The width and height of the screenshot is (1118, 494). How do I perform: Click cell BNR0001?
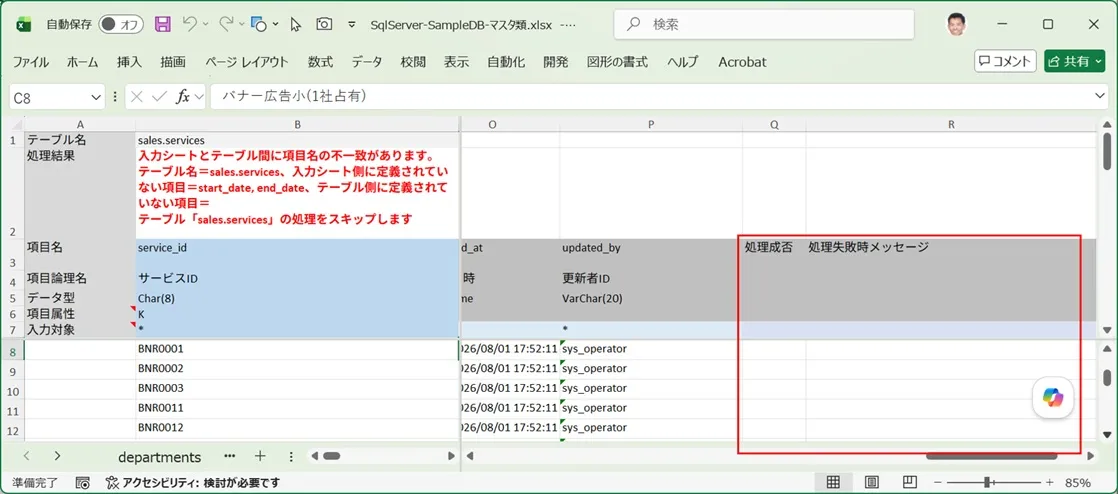pyautogui.click(x=297, y=349)
